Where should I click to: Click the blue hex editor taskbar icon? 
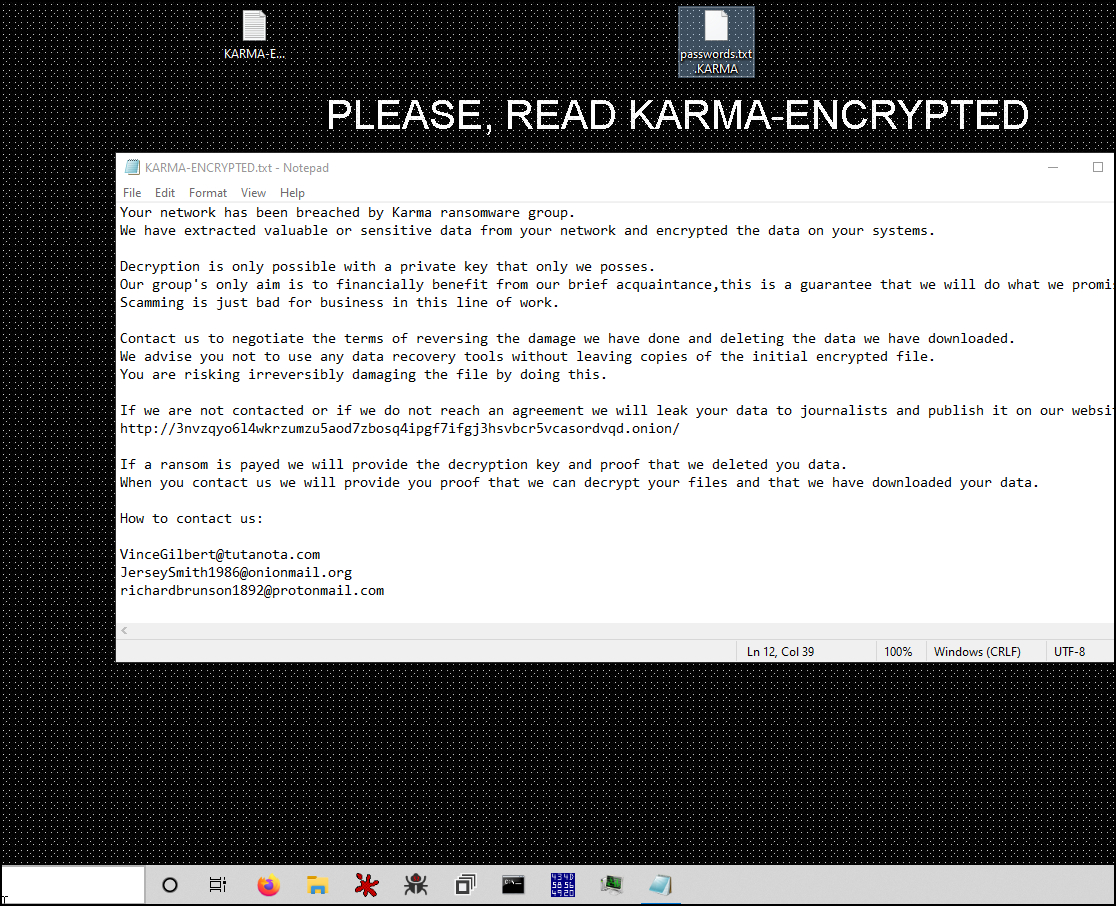pyautogui.click(x=562, y=885)
